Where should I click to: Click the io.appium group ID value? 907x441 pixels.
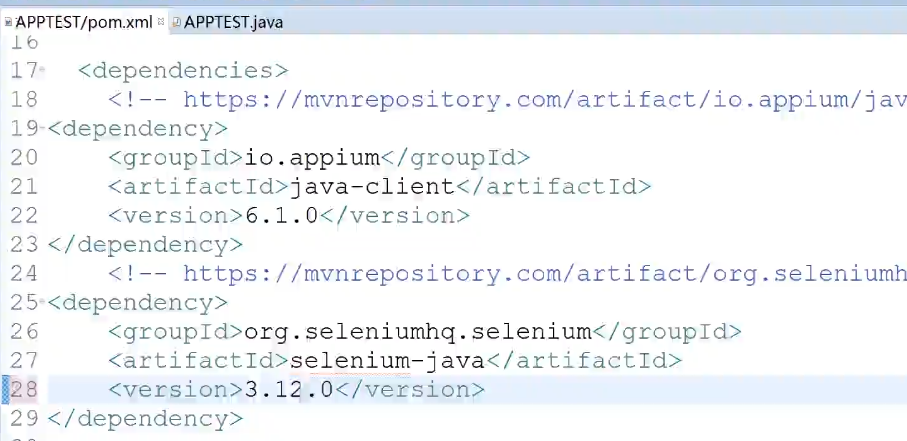point(312,157)
